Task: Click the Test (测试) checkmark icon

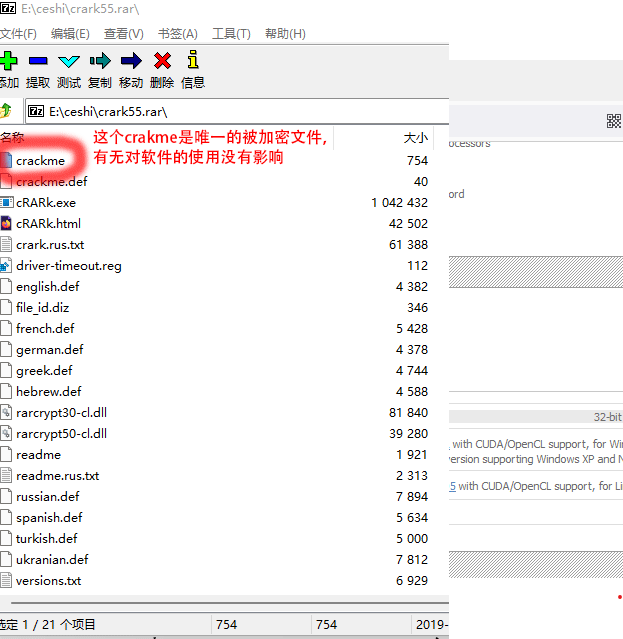Action: tap(69, 61)
